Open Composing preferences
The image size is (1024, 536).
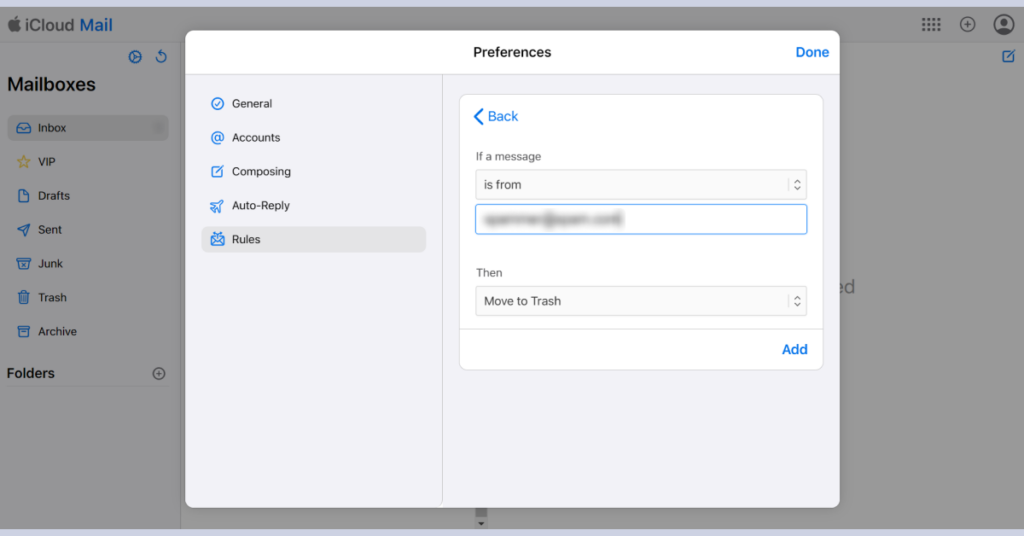tap(261, 172)
